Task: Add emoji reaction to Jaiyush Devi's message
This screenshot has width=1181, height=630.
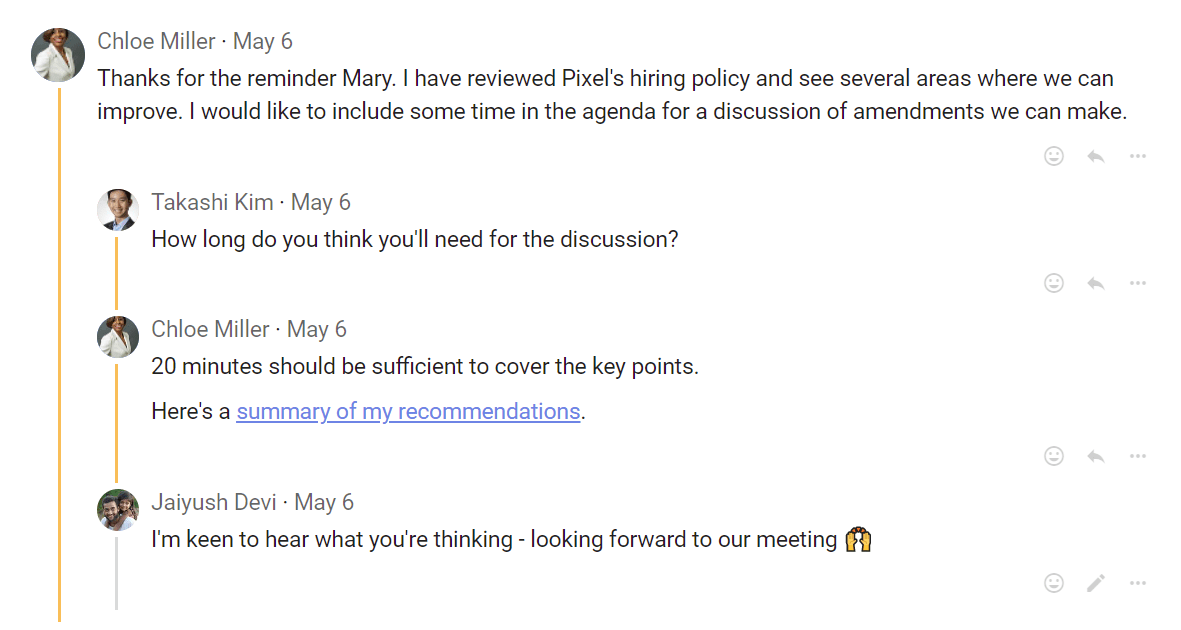Action: (x=1054, y=583)
